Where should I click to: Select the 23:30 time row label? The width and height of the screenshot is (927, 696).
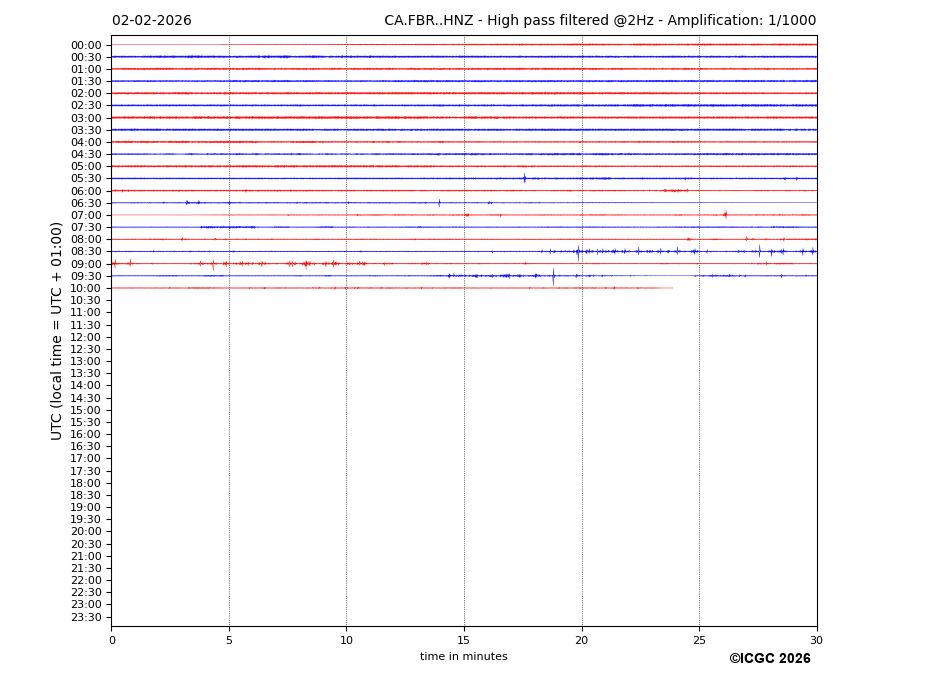pyautogui.click(x=86, y=617)
